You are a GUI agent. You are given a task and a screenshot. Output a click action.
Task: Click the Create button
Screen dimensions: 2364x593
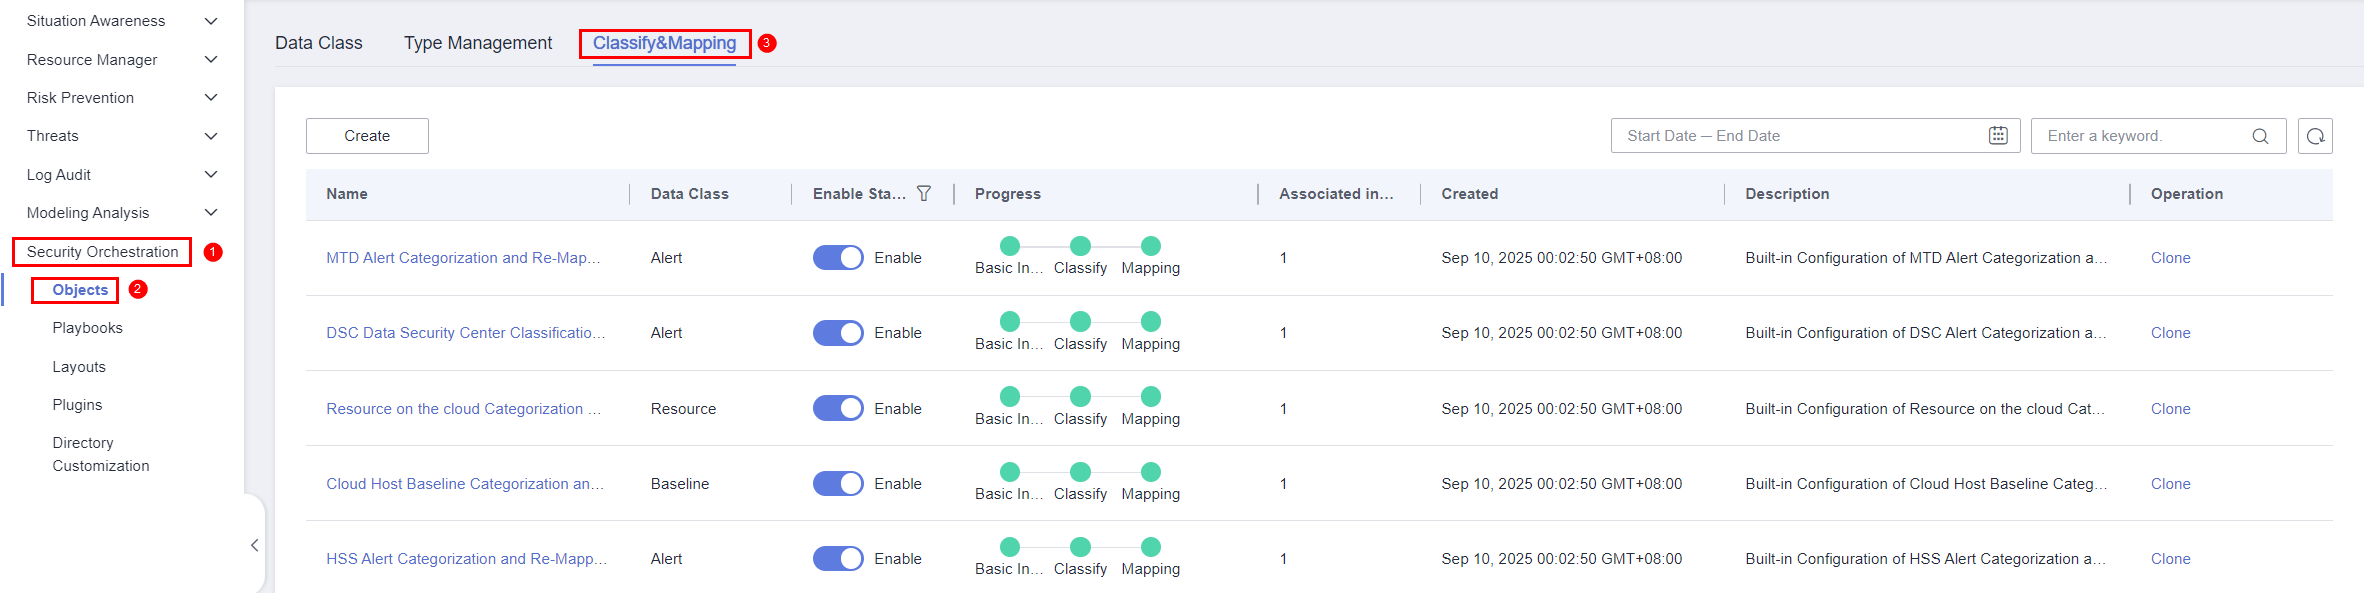click(x=367, y=136)
